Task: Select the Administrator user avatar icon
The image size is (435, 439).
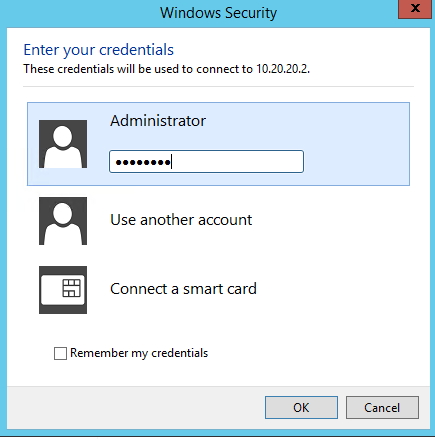Action: [x=63, y=144]
